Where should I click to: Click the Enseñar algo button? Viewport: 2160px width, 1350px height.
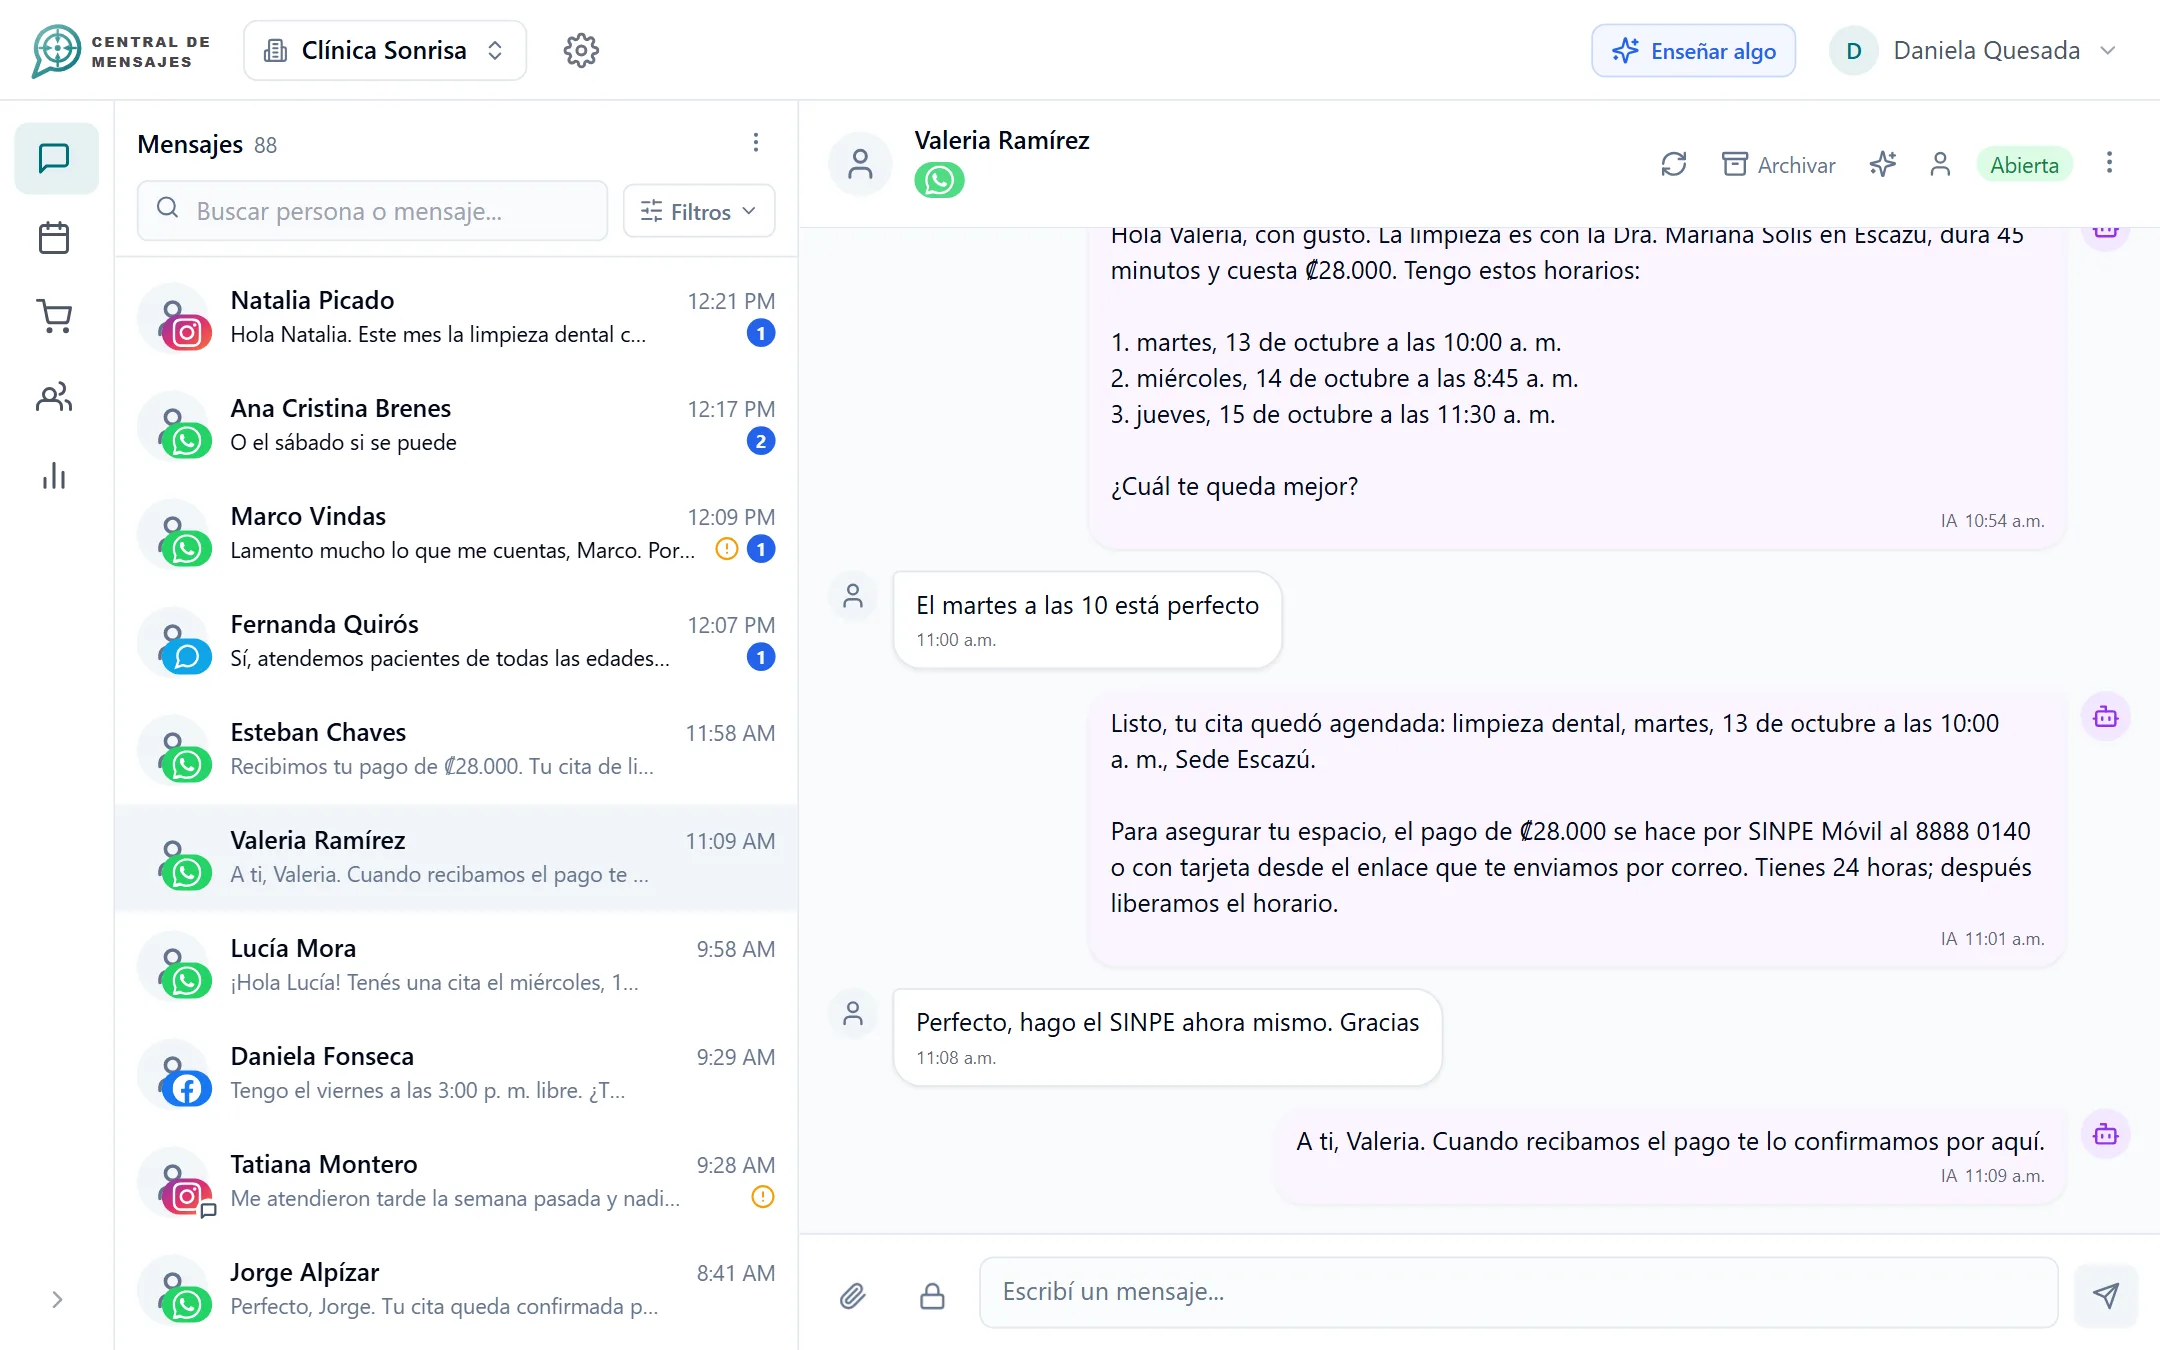[1693, 50]
